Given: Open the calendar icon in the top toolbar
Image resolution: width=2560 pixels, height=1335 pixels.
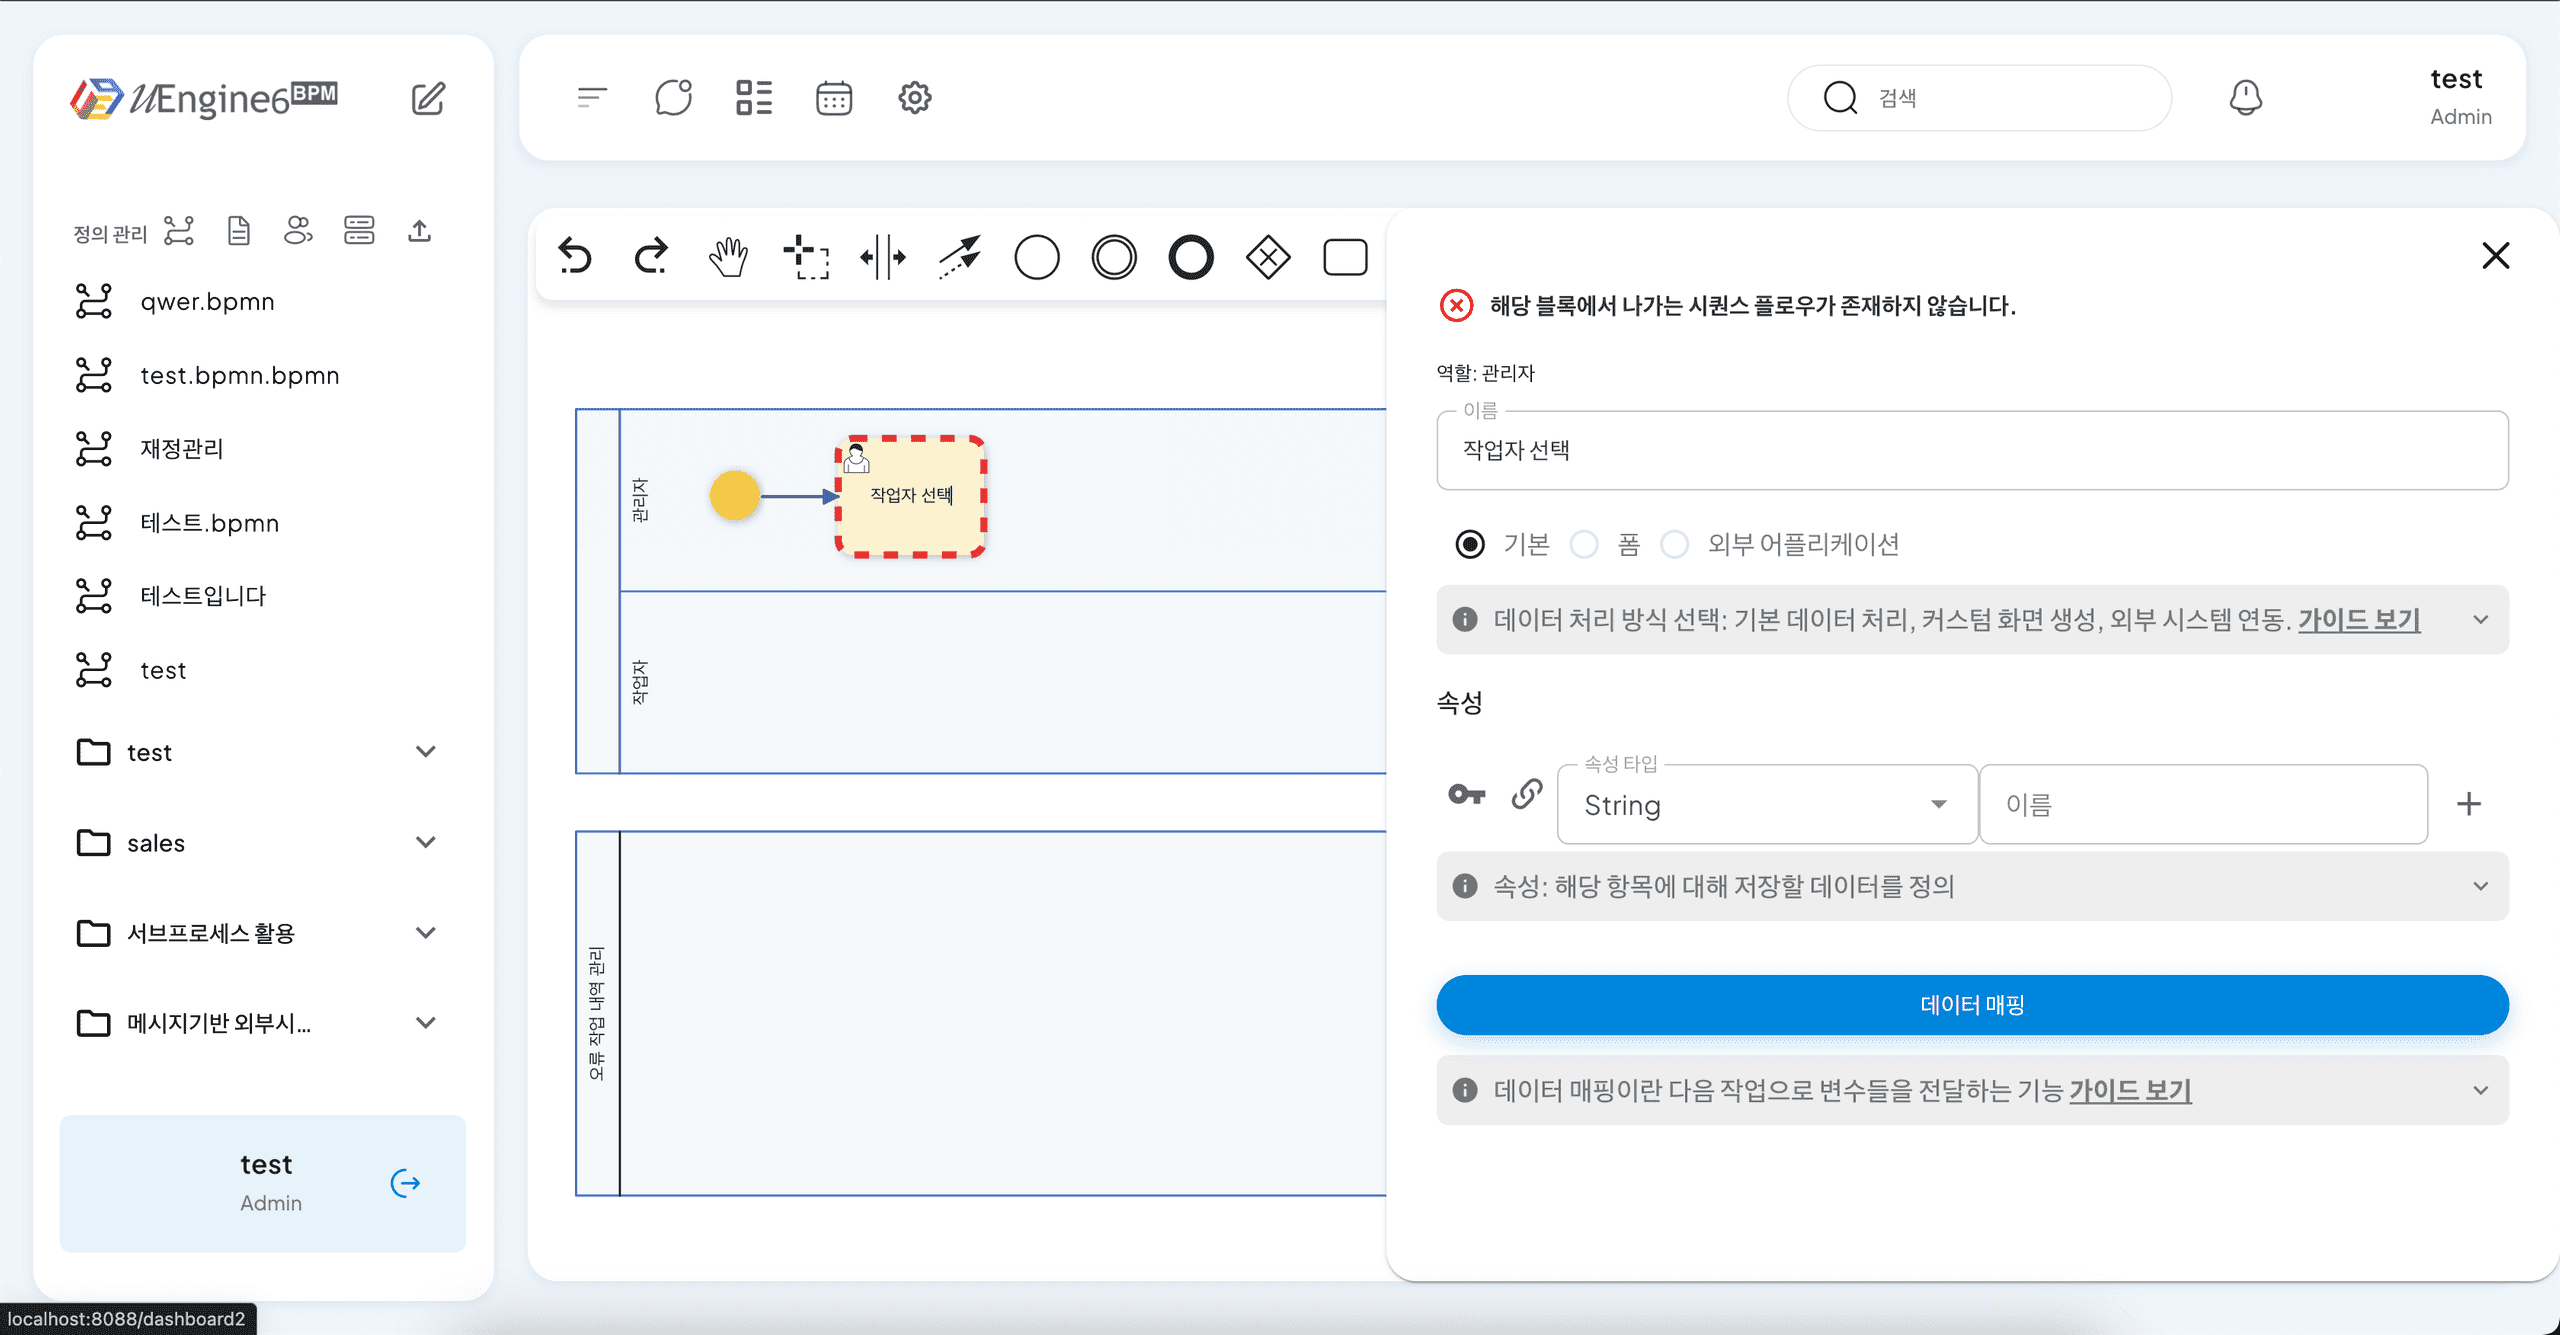Looking at the screenshot, I should [x=834, y=97].
